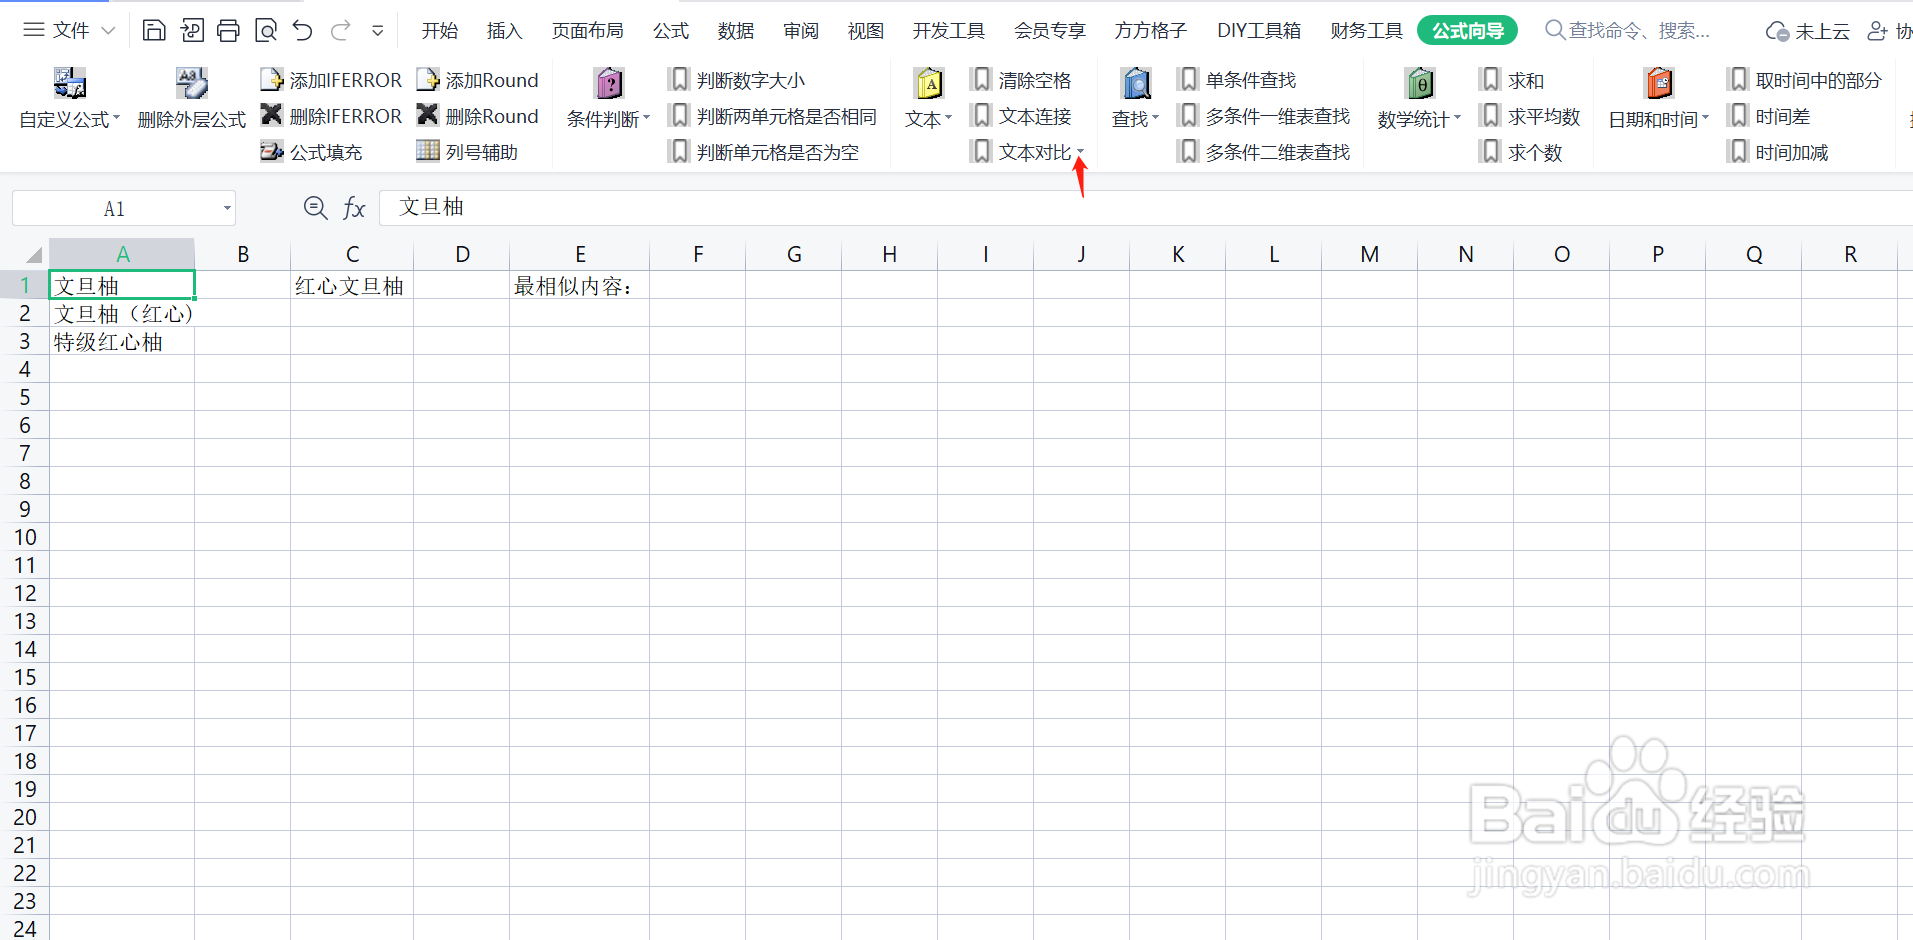Screen dimensions: 1913x940
Task: Open the 自定义公式 icon
Action: [x=69, y=83]
